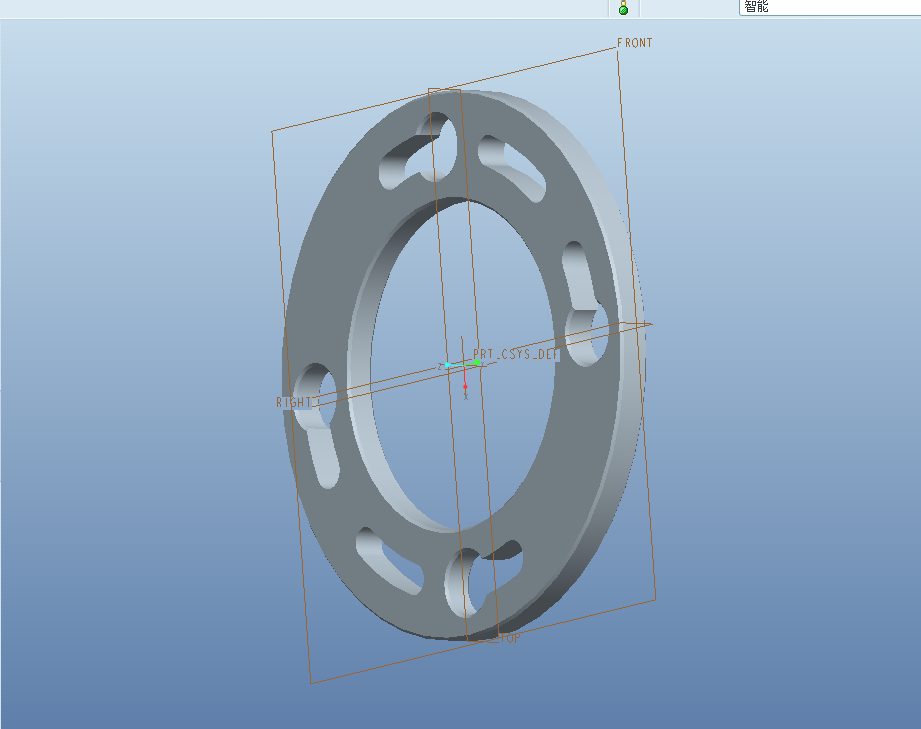The image size is (921, 729).
Task: Open the 智能 selection filter dropdown
Action: [x=829, y=7]
